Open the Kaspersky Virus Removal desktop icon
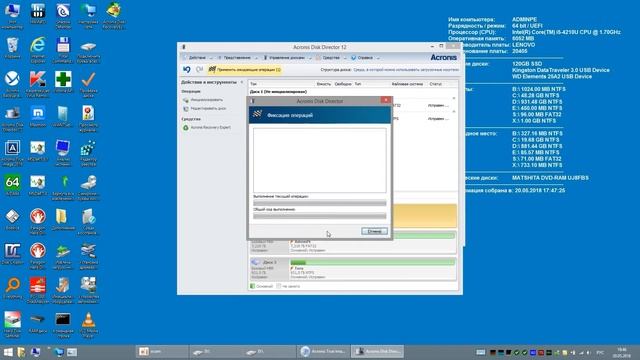The width and height of the screenshot is (640, 360). [x=38, y=84]
